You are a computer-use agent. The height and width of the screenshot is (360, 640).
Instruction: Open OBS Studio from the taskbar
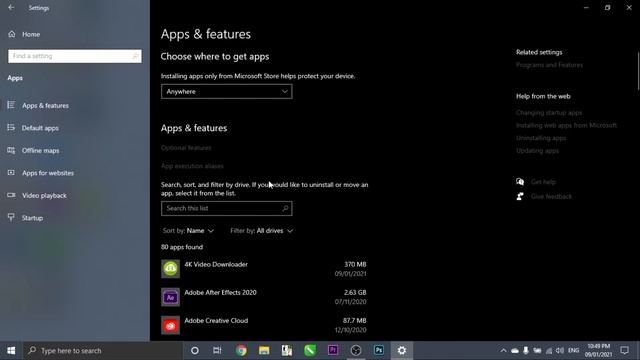point(356,351)
